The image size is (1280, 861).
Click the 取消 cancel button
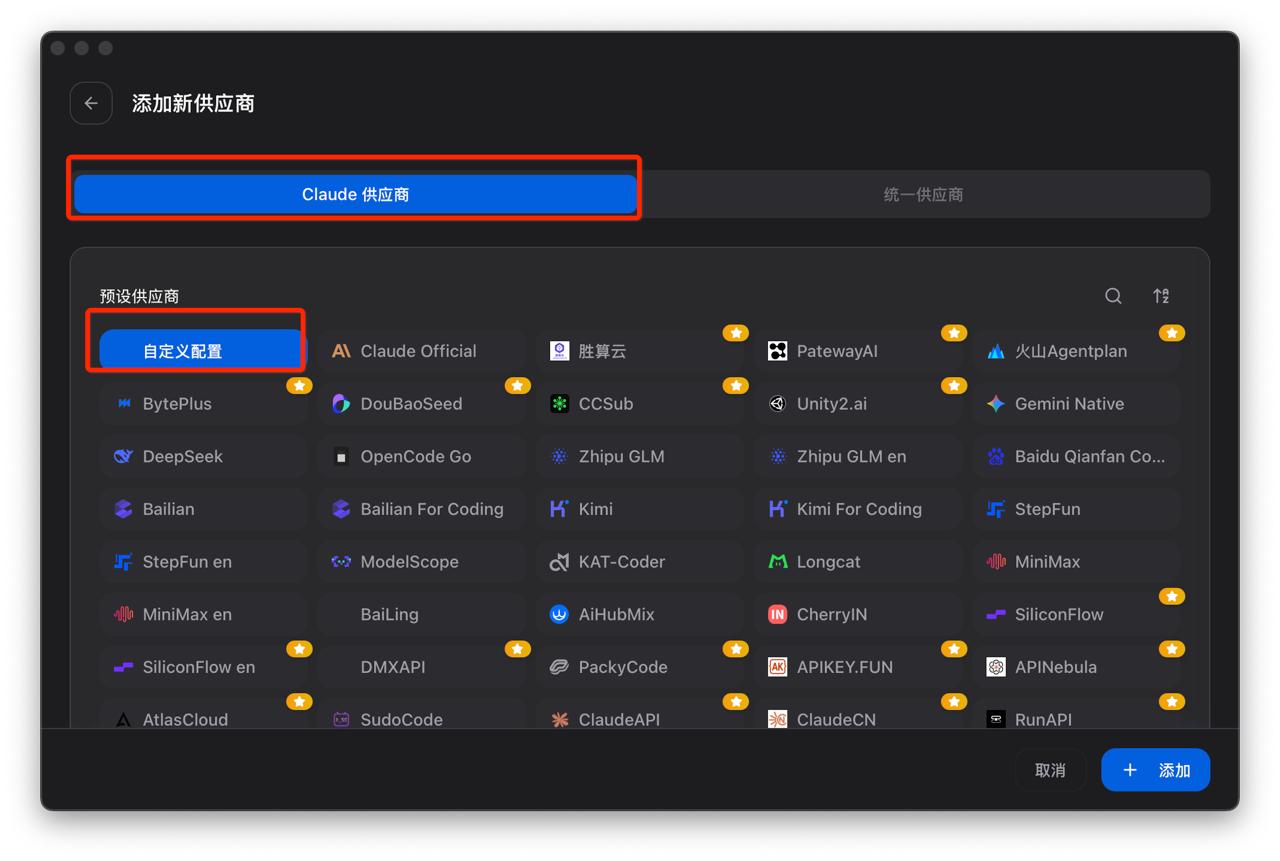(x=1050, y=770)
